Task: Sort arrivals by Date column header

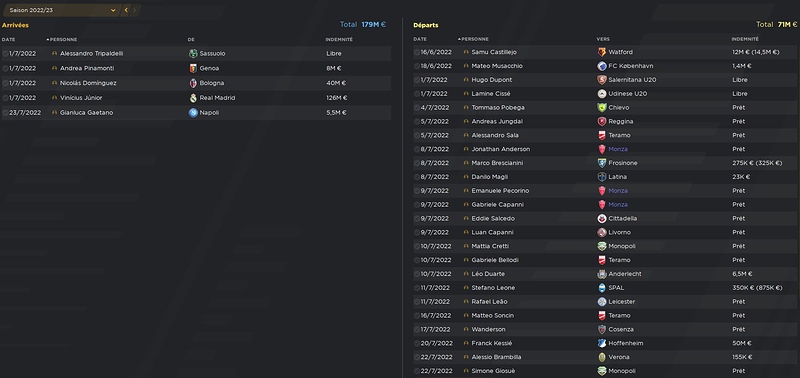Action: pyautogui.click(x=9, y=39)
